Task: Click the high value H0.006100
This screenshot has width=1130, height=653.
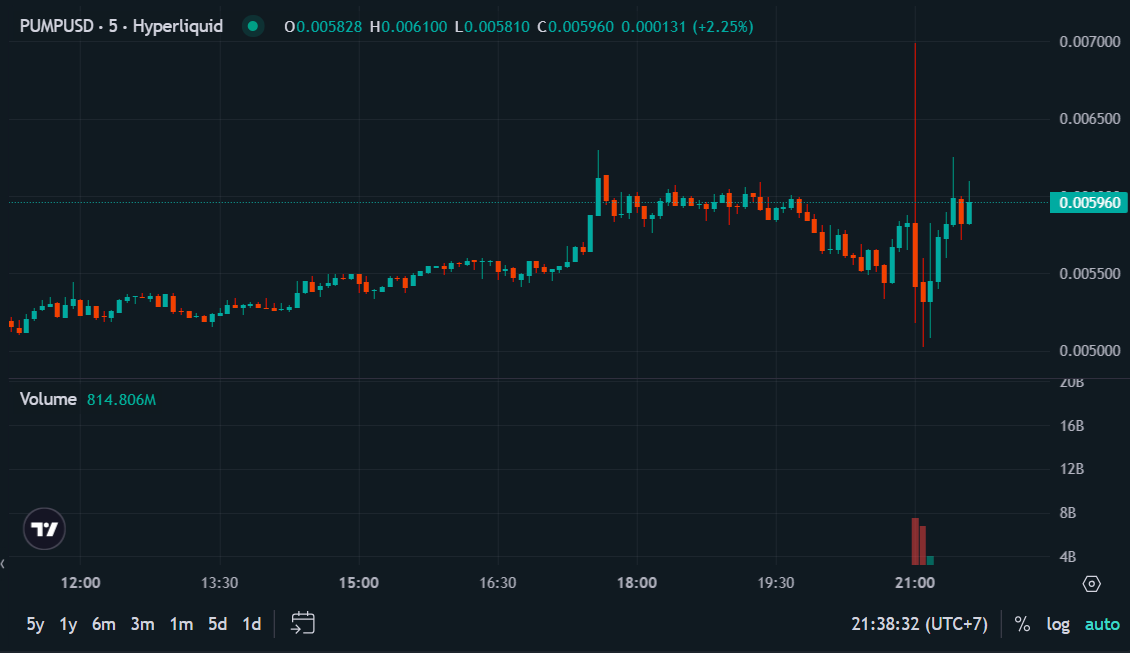Action: pyautogui.click(x=408, y=27)
